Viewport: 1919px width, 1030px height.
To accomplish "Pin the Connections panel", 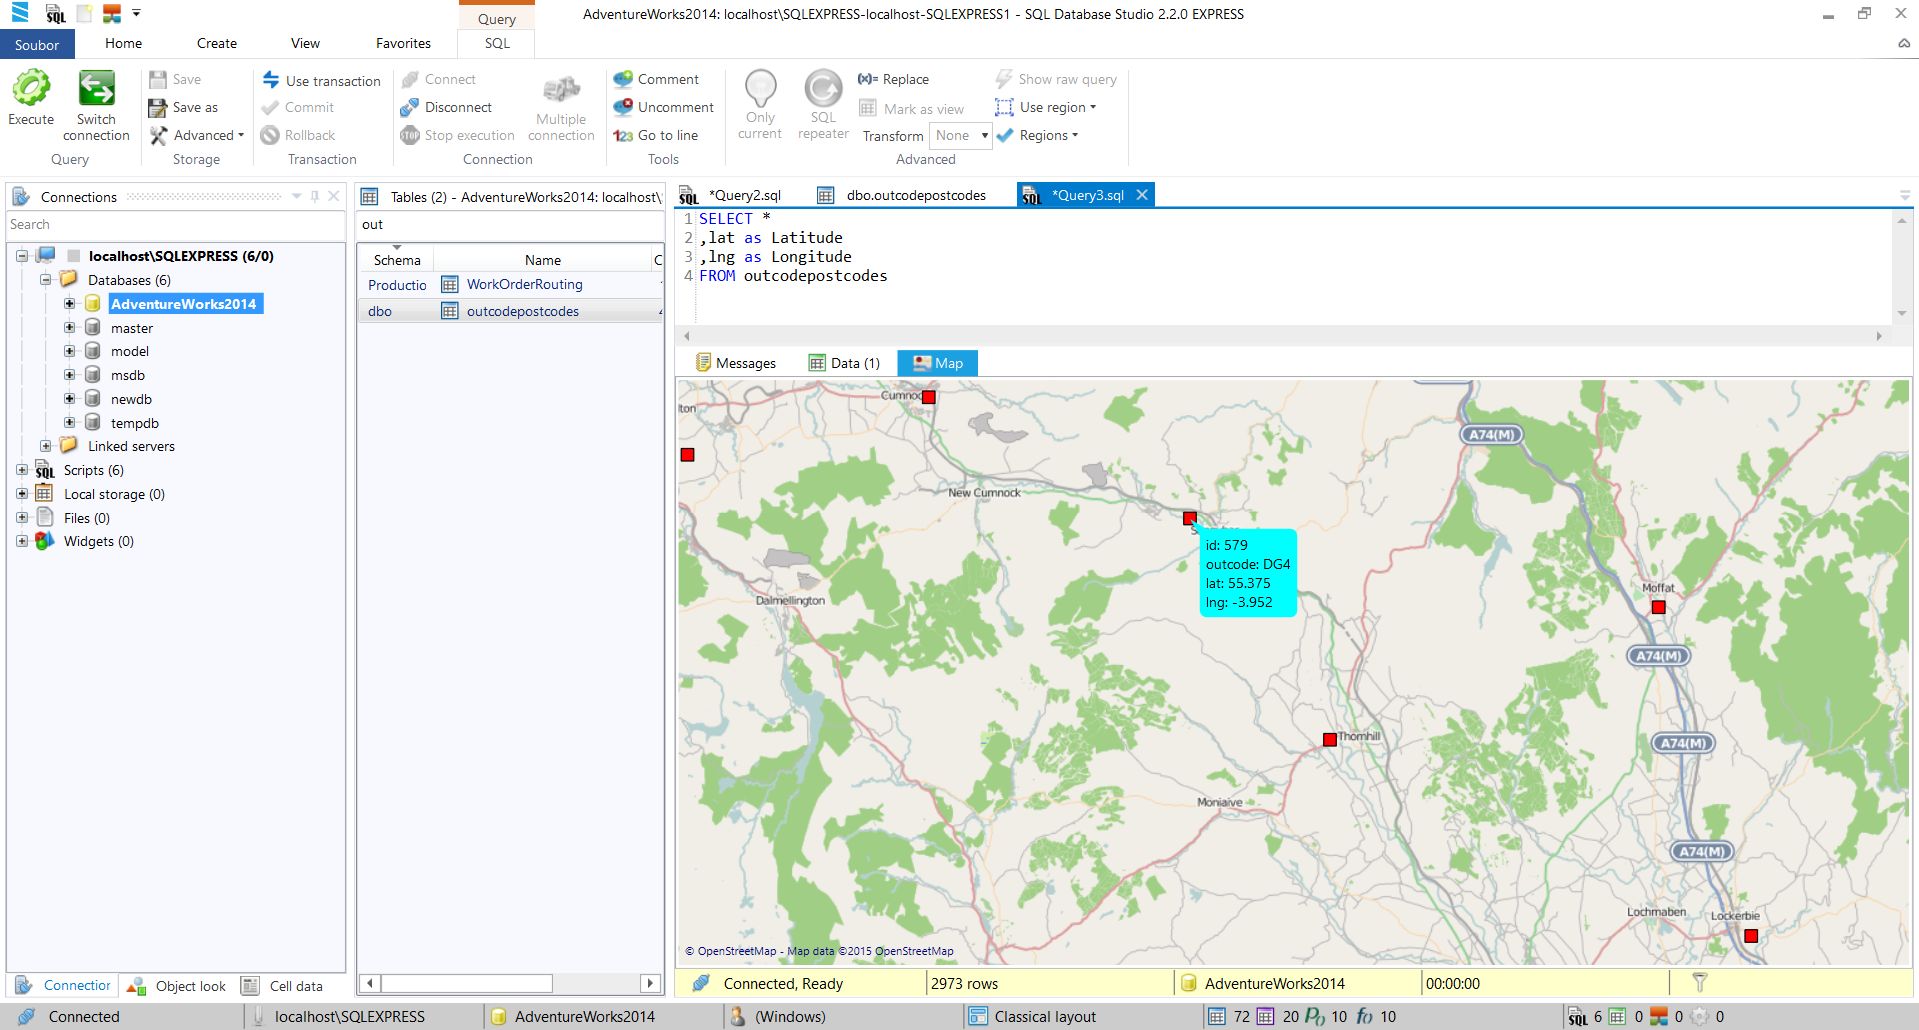I will [x=315, y=196].
